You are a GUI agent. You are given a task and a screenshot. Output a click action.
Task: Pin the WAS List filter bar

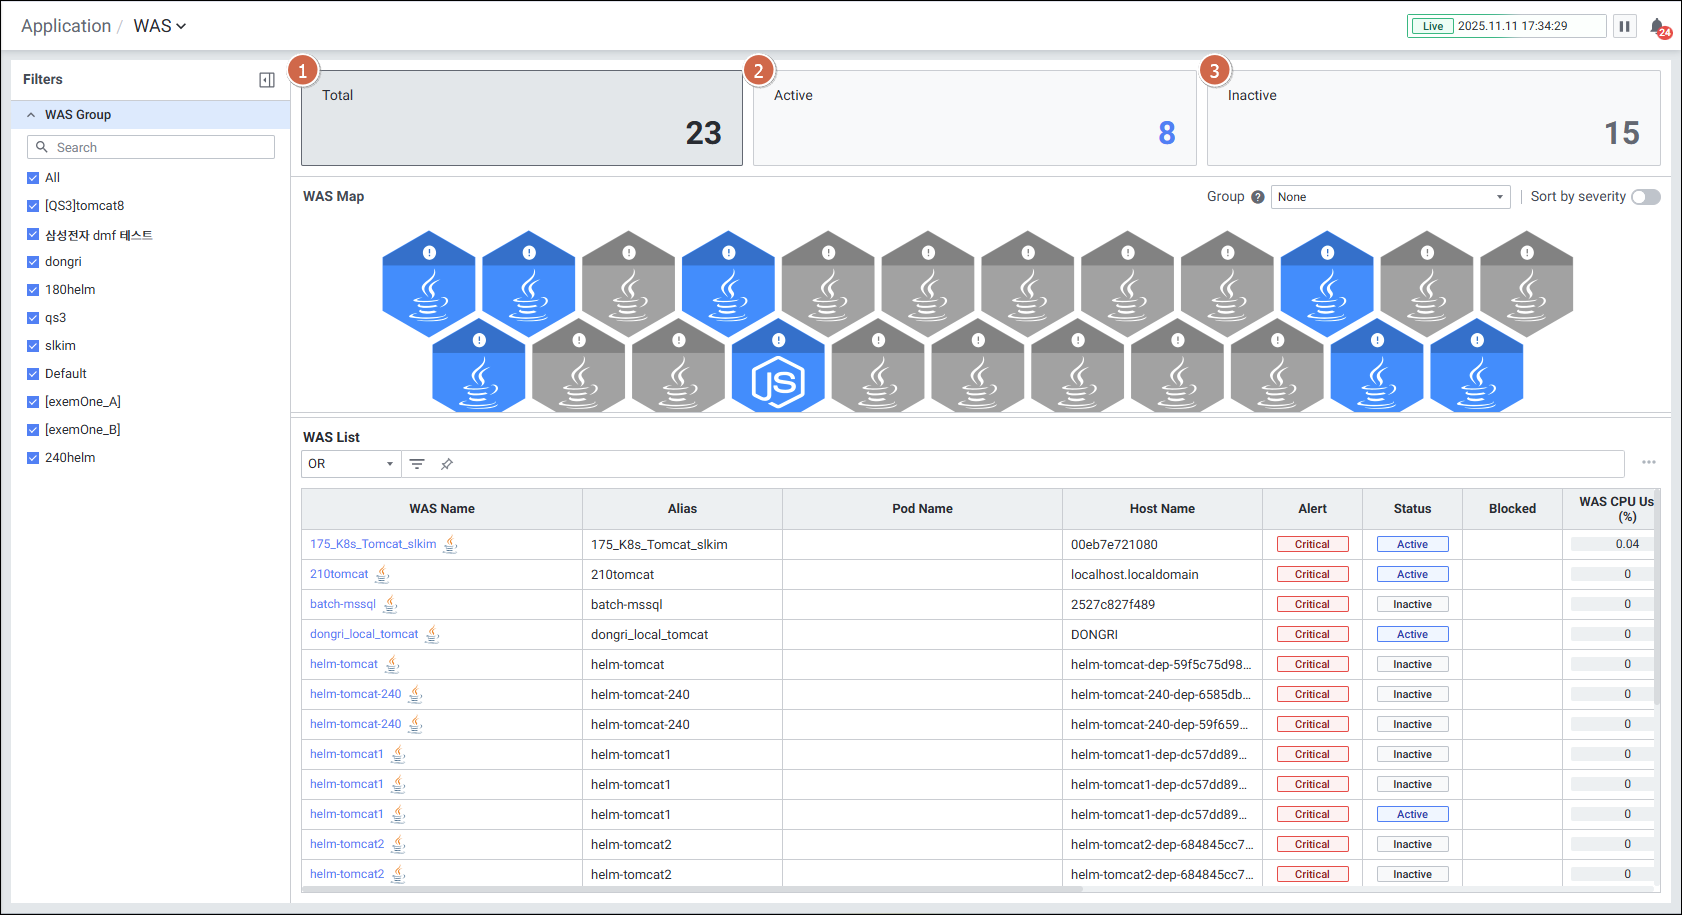[447, 464]
